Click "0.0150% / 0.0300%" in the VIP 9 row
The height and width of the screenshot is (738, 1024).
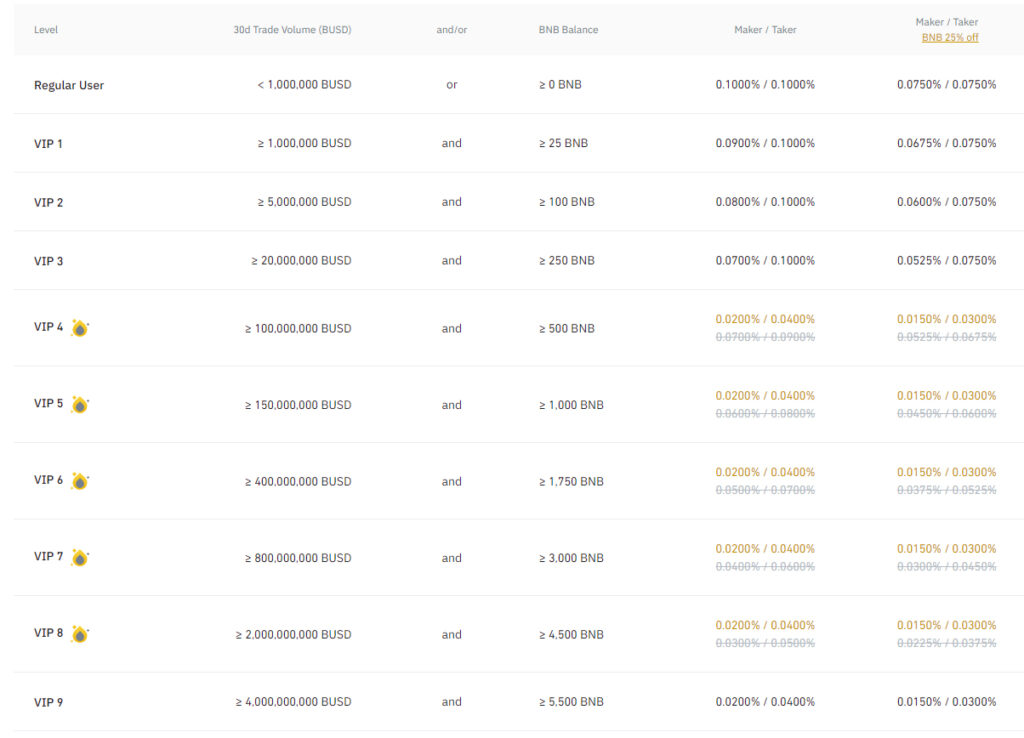point(946,701)
